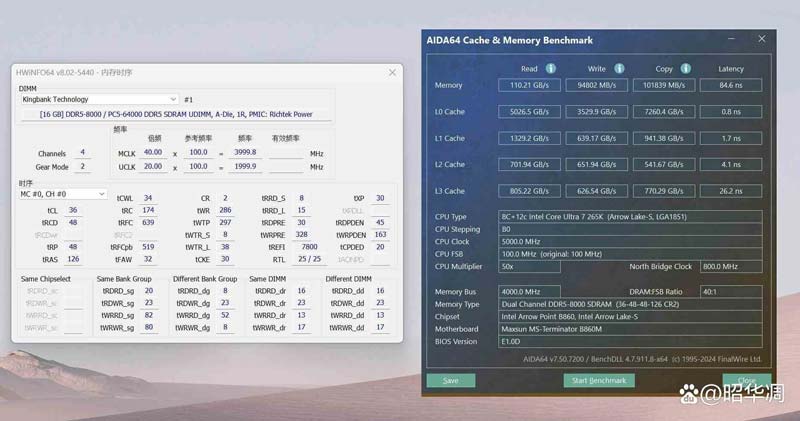Image resolution: width=800 pixels, height=421 pixels.
Task: Click the Memory Latency value 84.6 ns
Action: [x=731, y=85]
